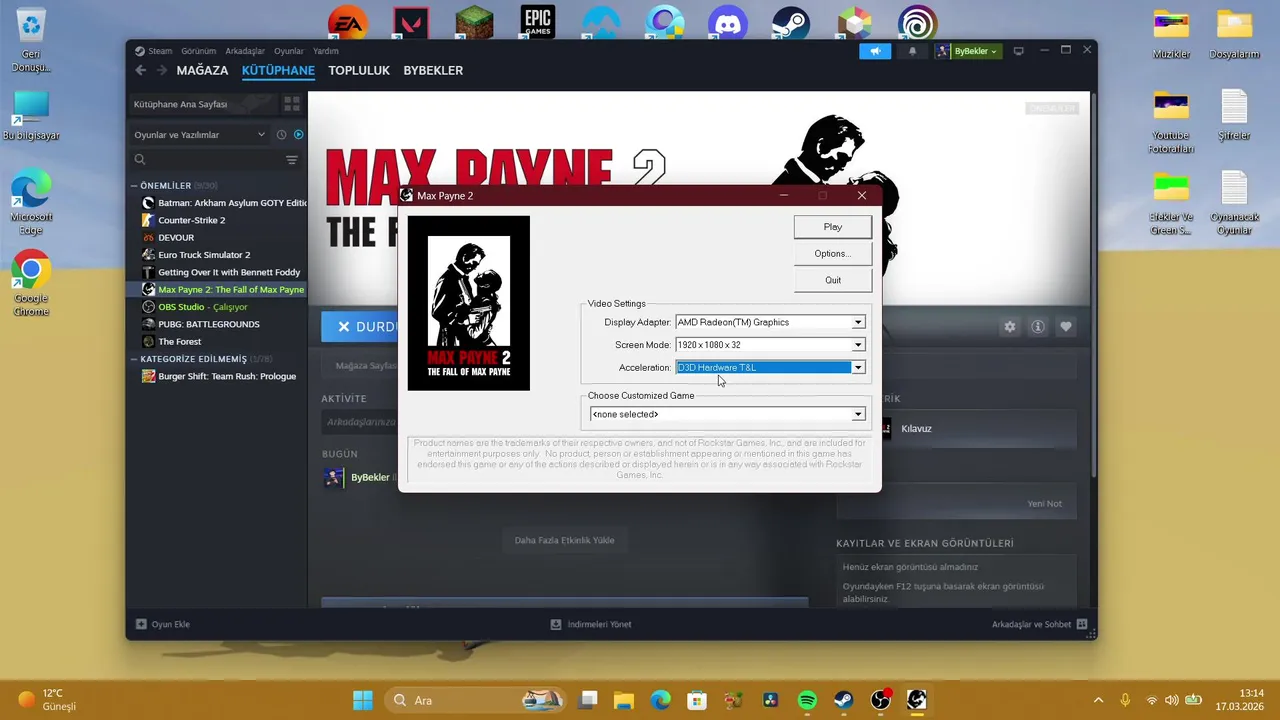Open Arkadaşlar ve Sohbet panel
This screenshot has width=1280, height=720.
(1039, 624)
